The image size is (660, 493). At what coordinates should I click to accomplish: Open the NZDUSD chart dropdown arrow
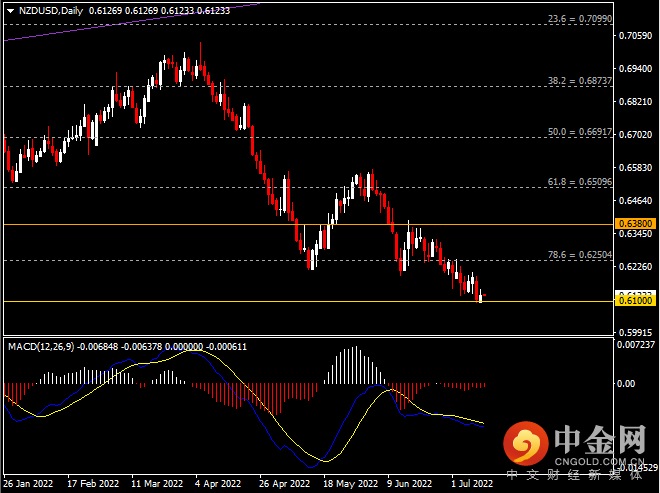11,11
